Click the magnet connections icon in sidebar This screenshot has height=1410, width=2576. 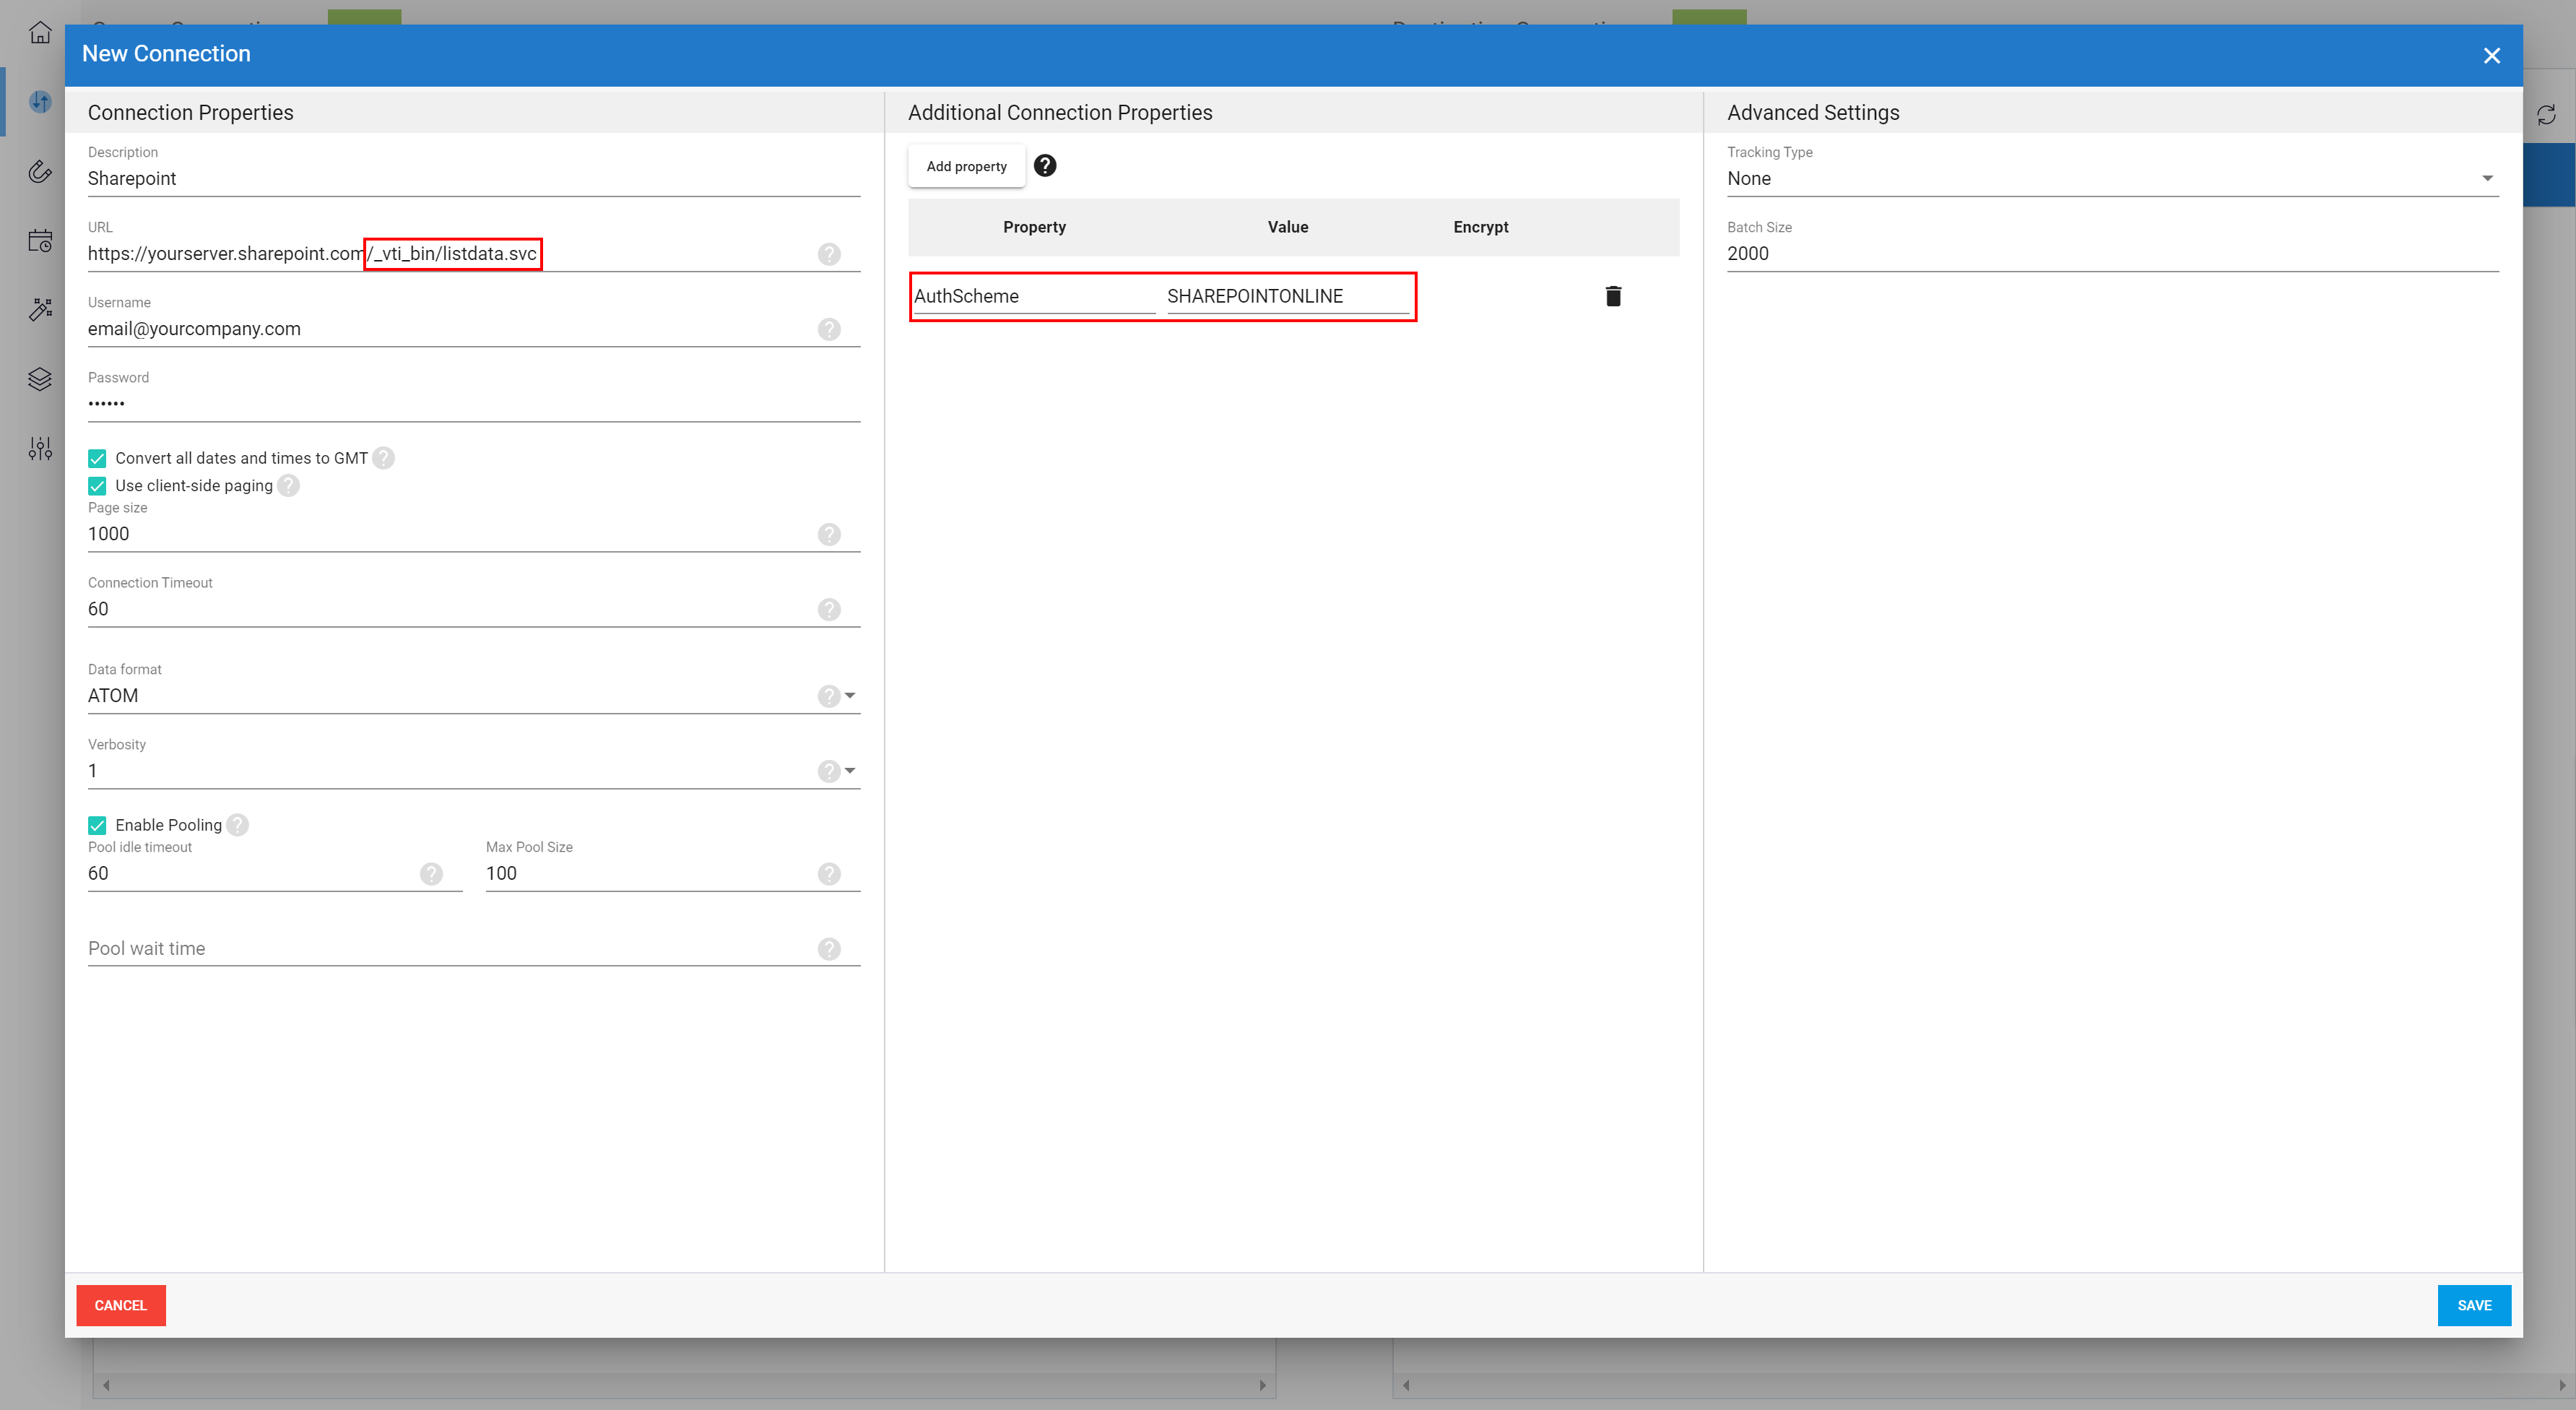point(40,172)
